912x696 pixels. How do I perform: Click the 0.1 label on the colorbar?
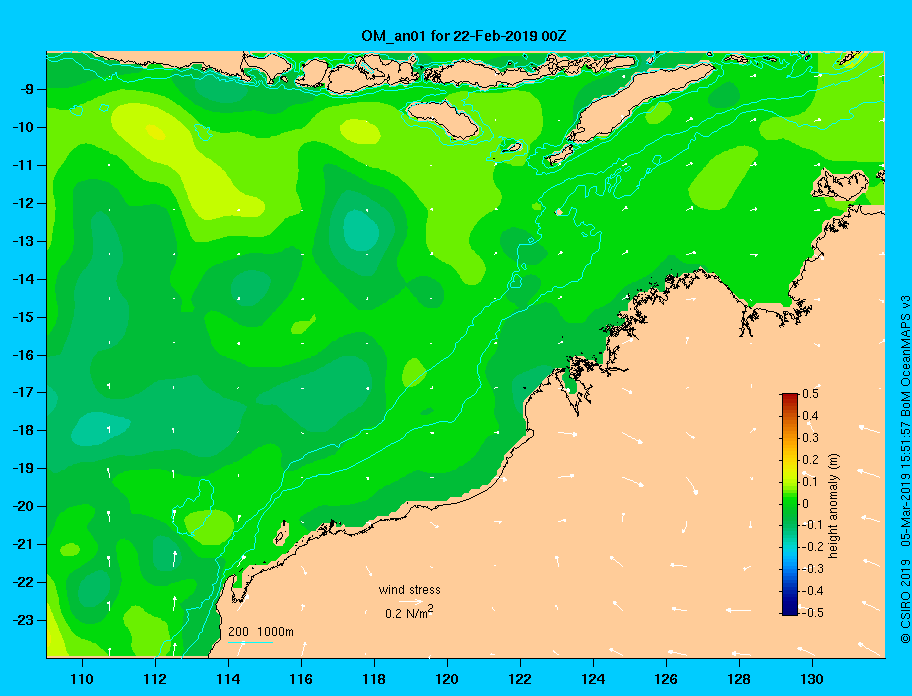pos(811,481)
